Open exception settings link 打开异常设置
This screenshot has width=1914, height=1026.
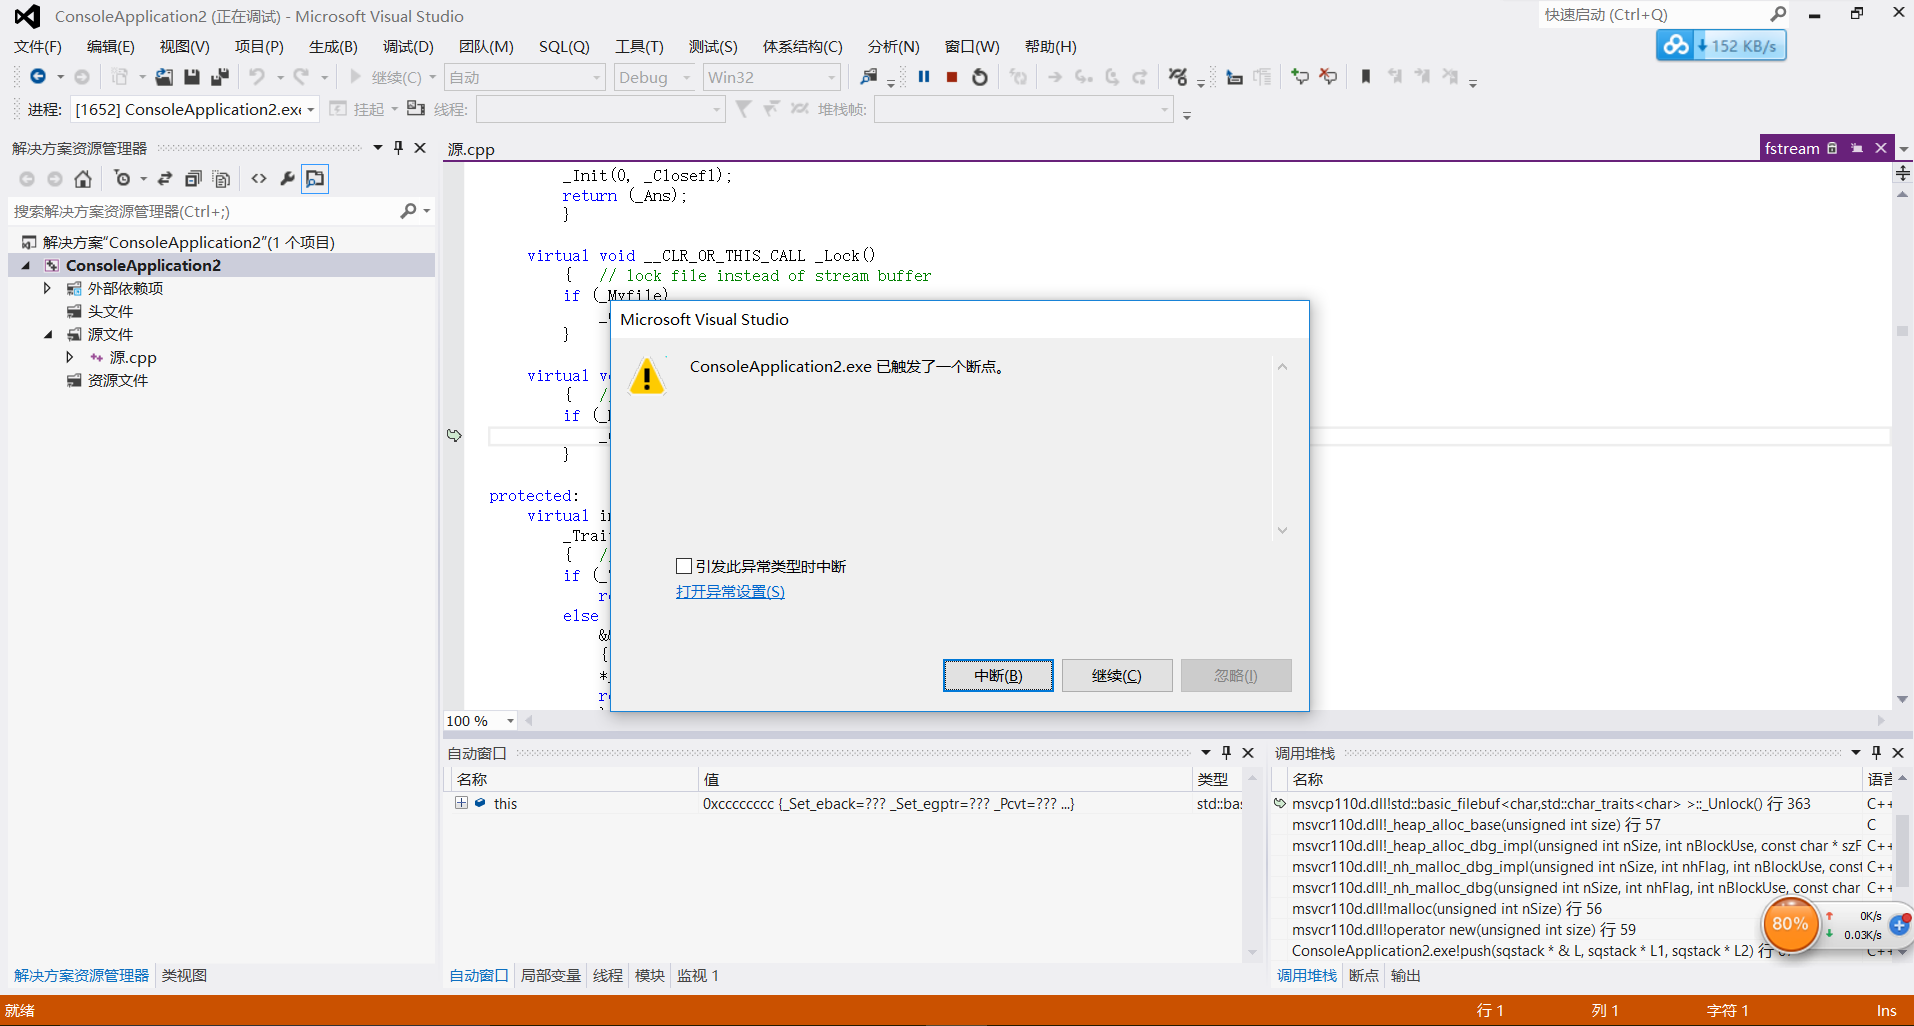click(x=730, y=592)
